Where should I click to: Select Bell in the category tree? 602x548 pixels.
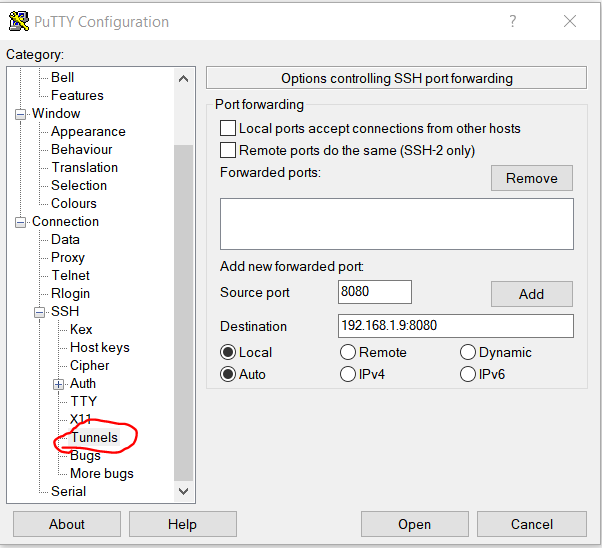coord(62,78)
